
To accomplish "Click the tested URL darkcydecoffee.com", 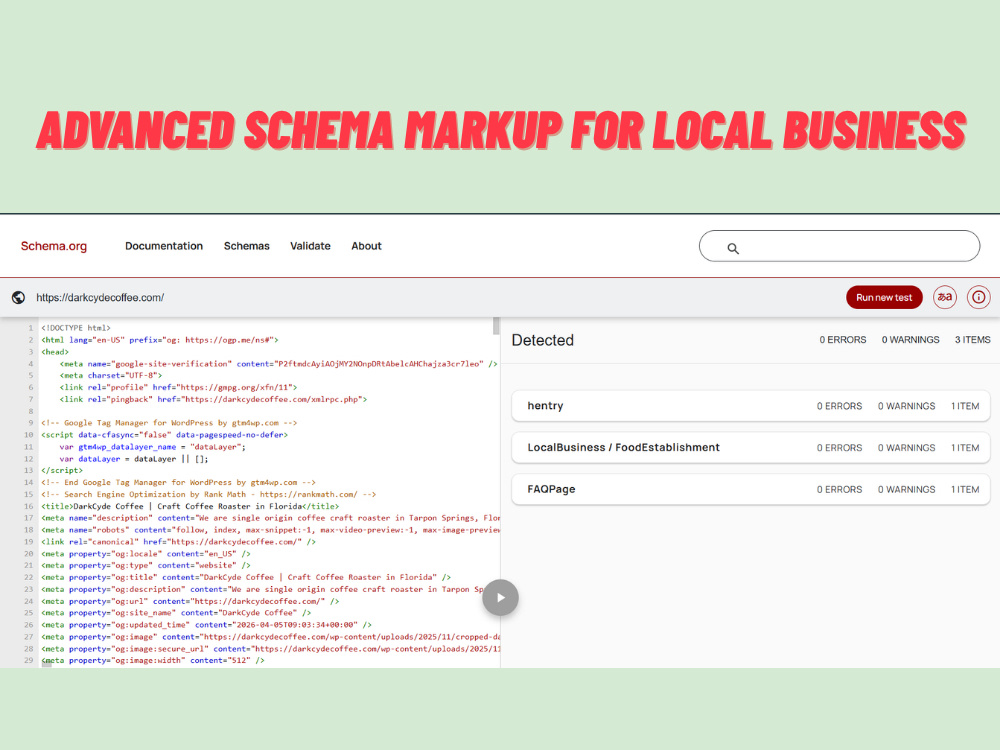I will [x=100, y=298].
